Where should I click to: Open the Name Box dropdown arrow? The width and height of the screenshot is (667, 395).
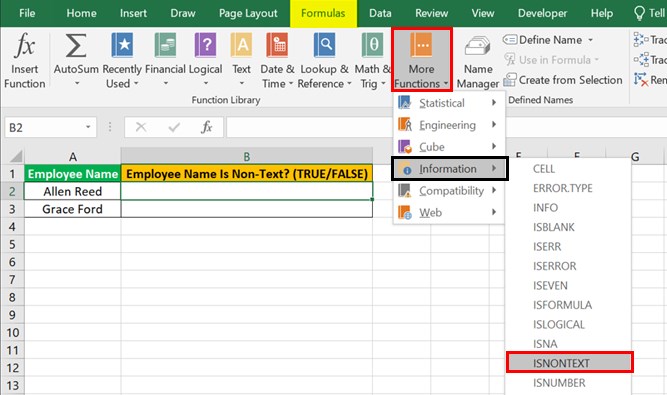(x=88, y=127)
